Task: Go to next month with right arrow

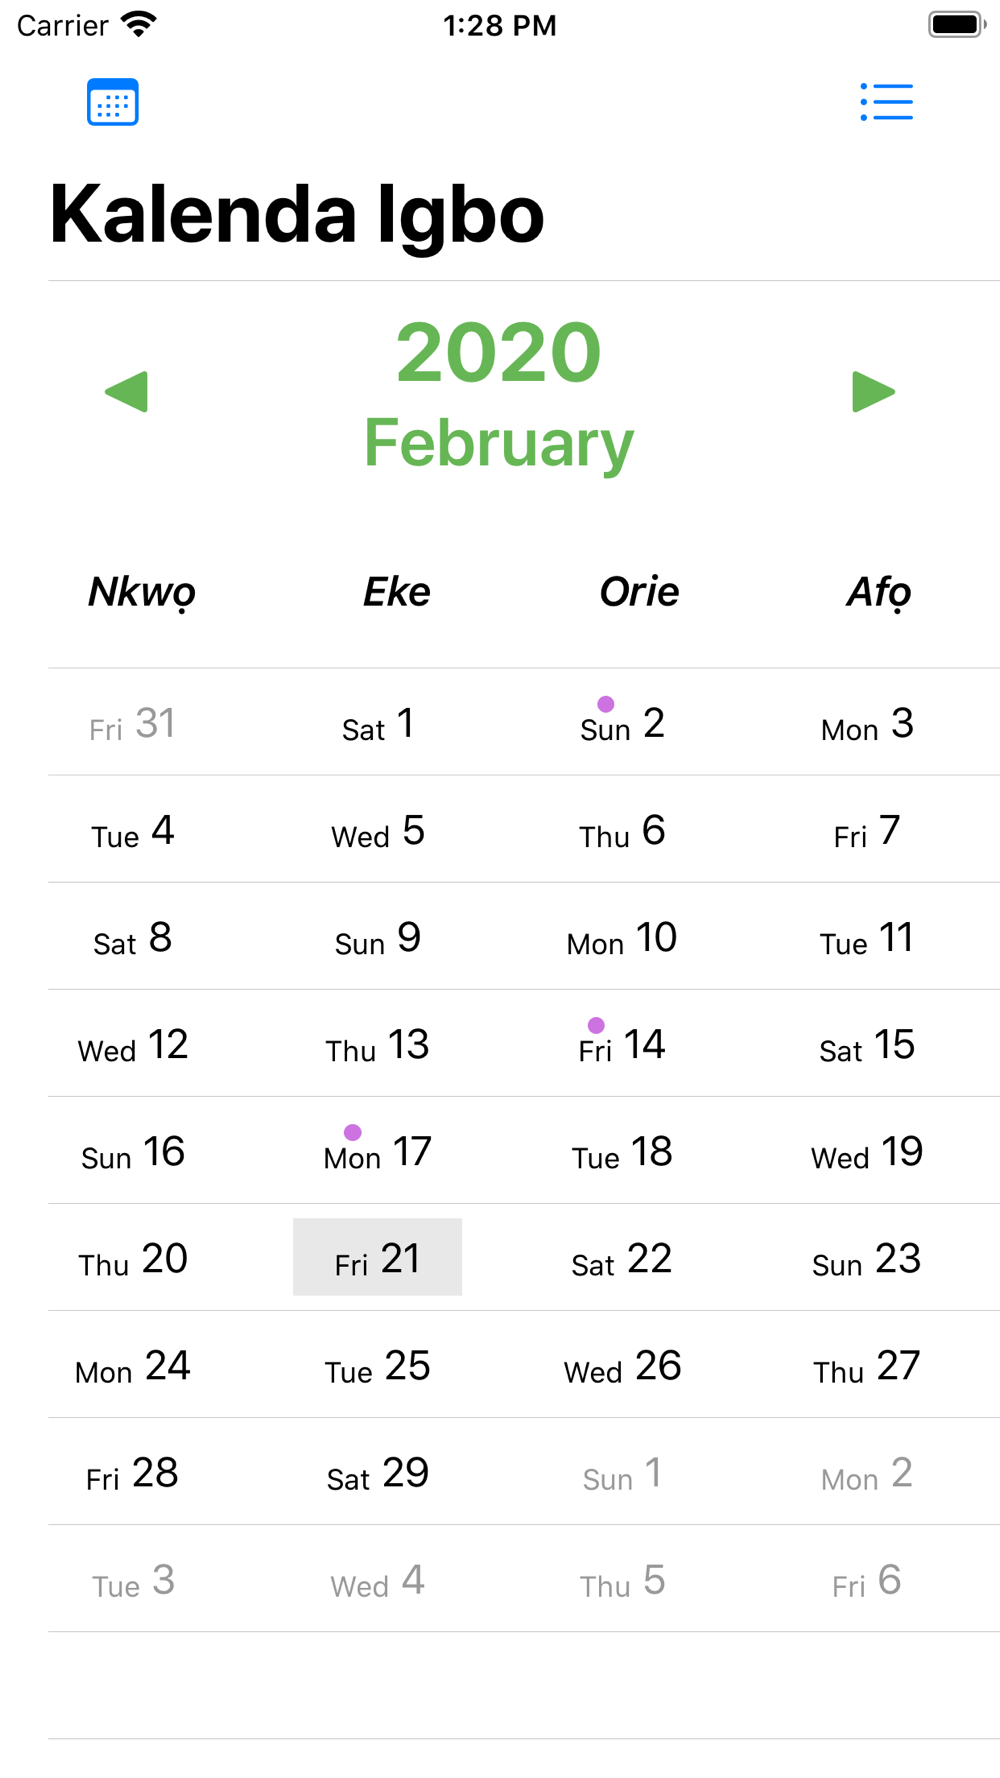Action: pyautogui.click(x=873, y=392)
